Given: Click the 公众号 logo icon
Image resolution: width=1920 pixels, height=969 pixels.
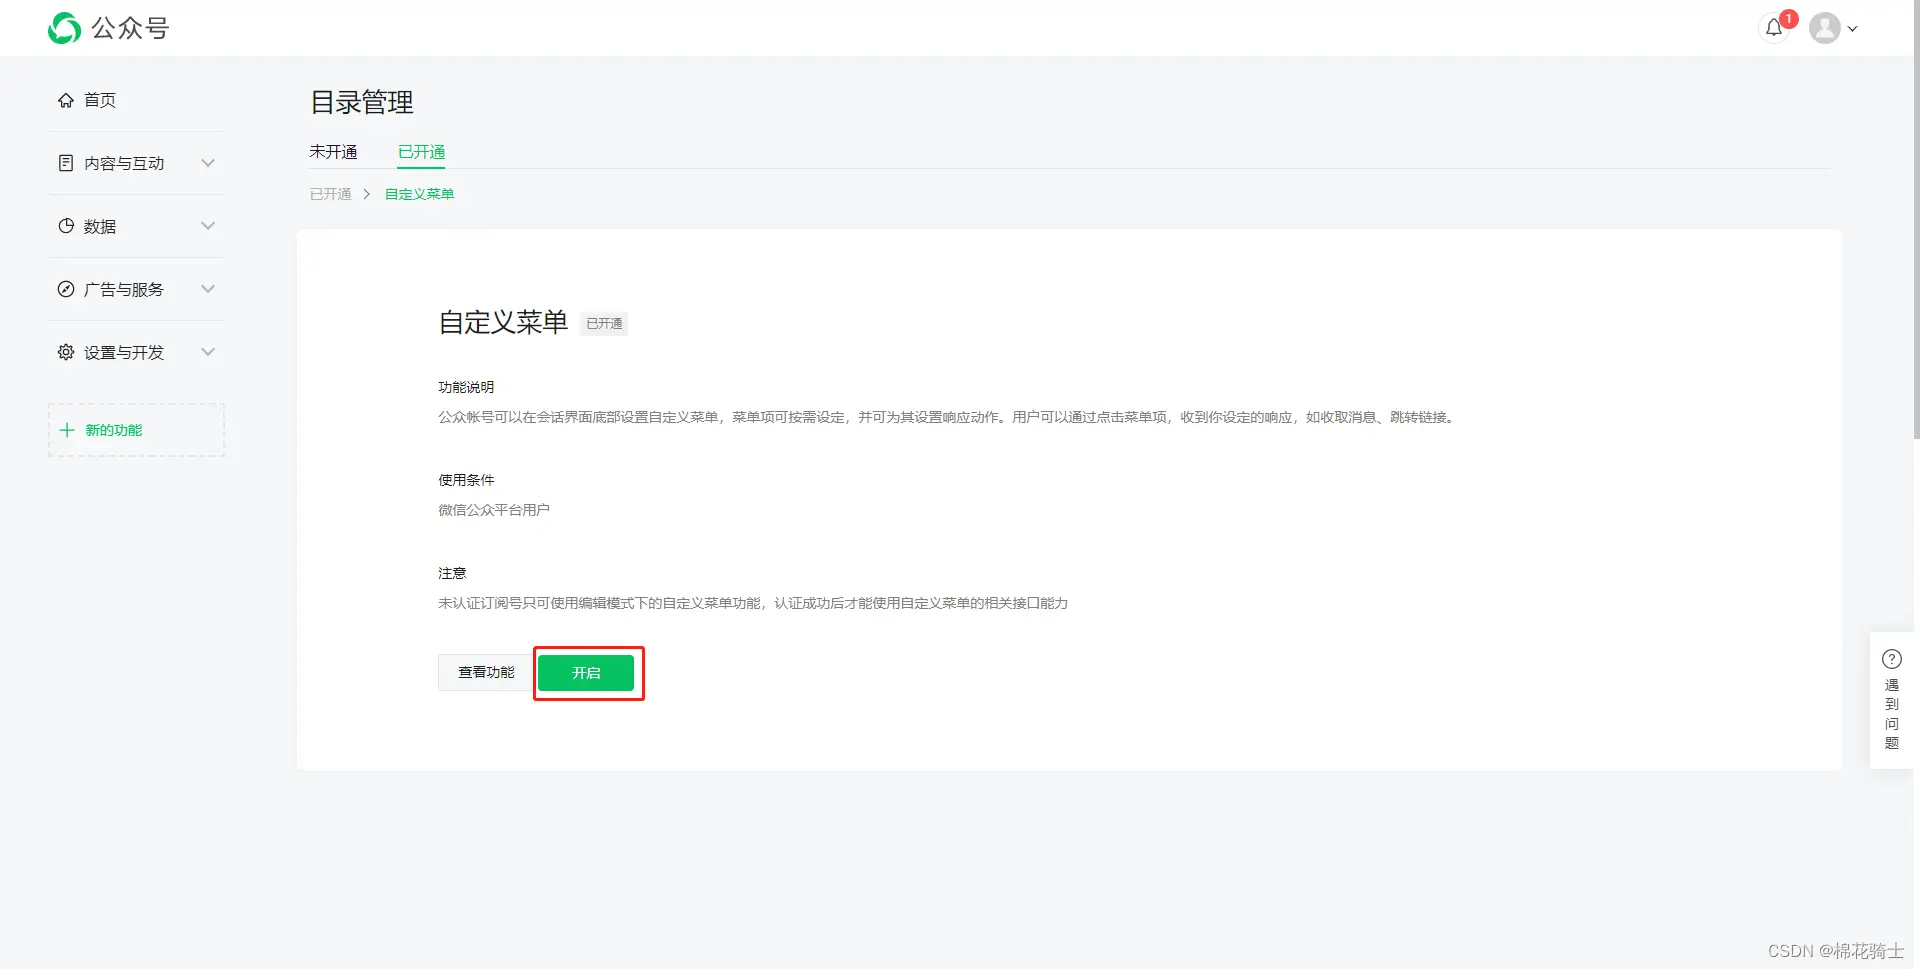Looking at the screenshot, I should [63, 28].
